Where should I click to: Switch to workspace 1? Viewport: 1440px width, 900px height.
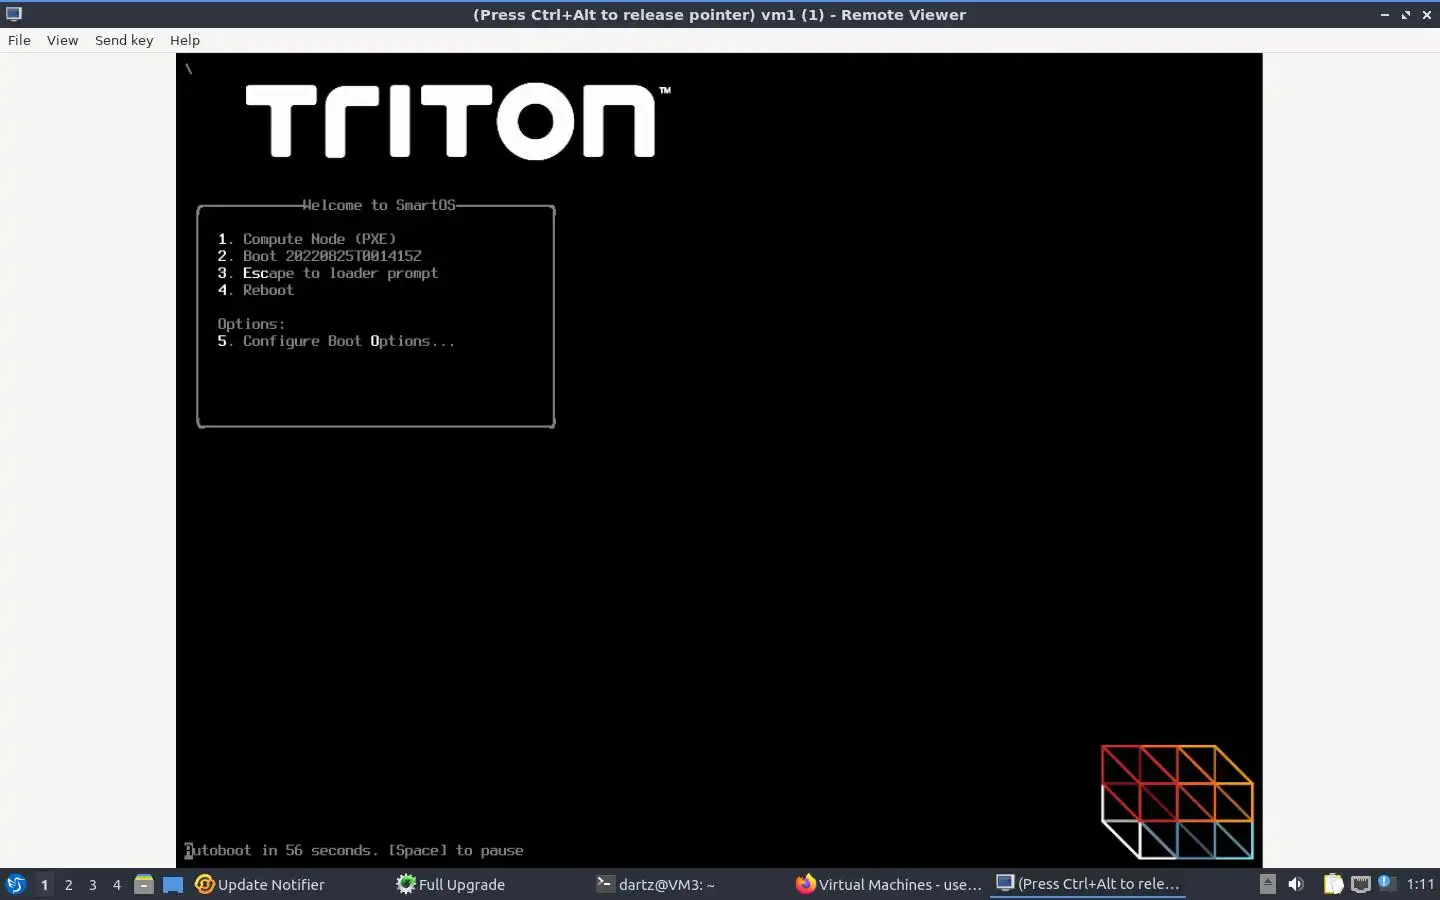point(44,884)
